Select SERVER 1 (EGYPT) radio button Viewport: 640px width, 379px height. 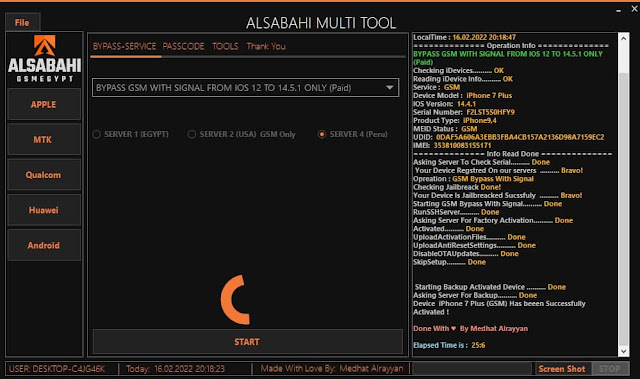pos(131,134)
